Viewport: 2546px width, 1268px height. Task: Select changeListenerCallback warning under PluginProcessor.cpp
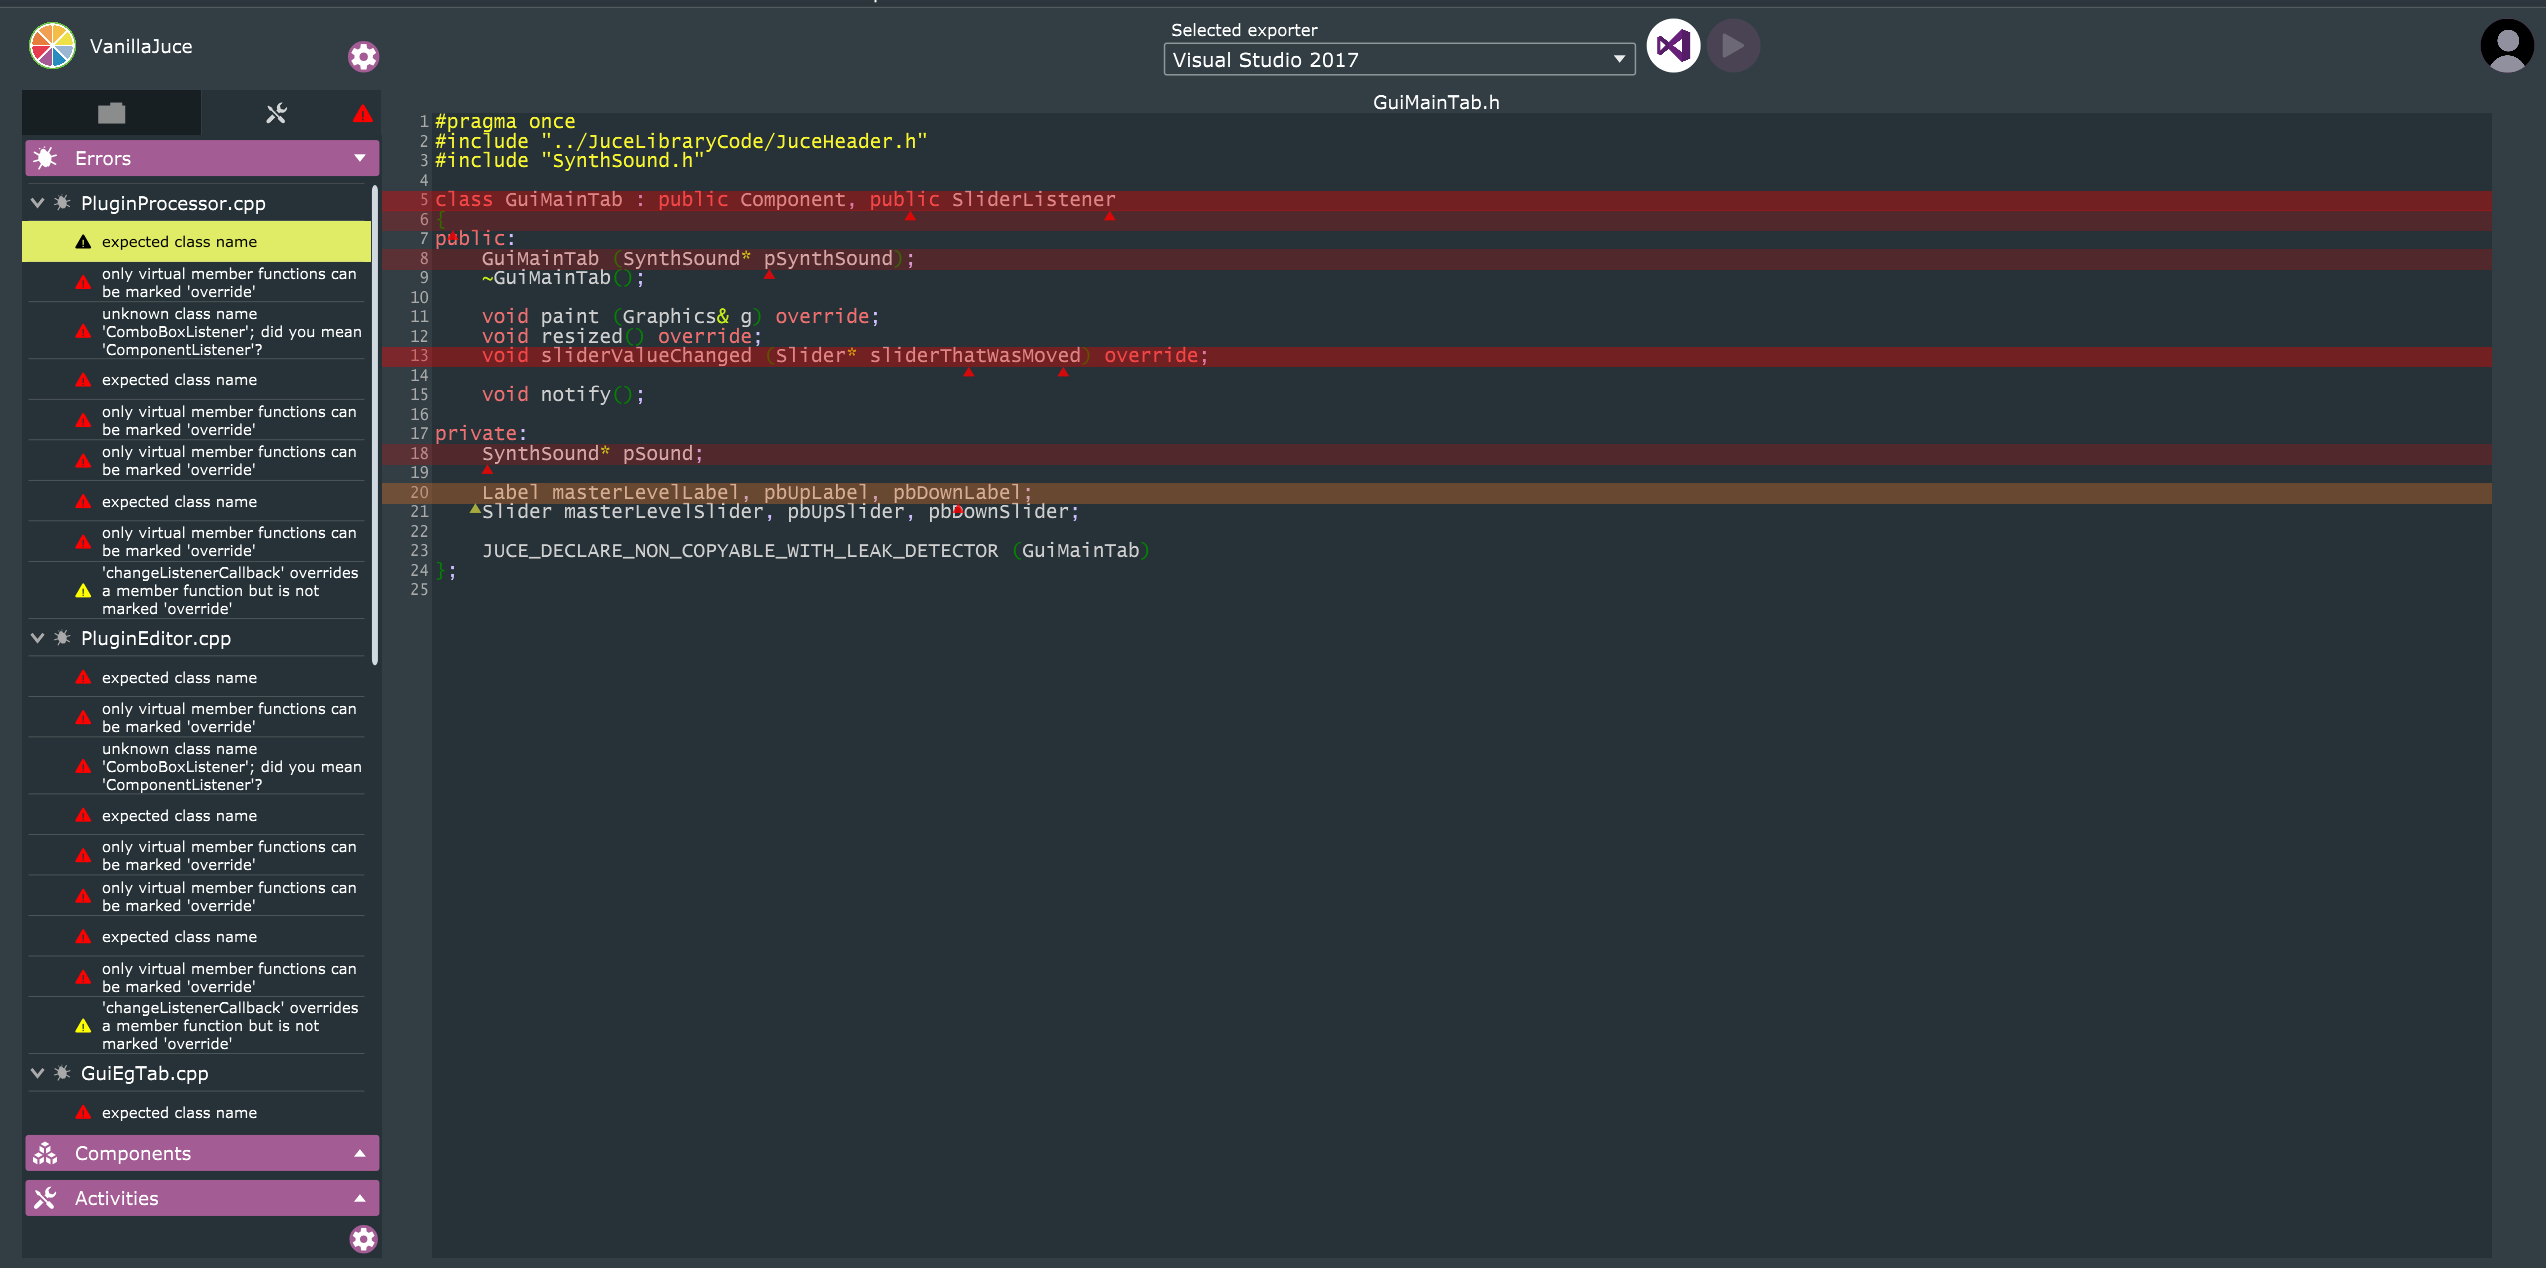[196, 591]
